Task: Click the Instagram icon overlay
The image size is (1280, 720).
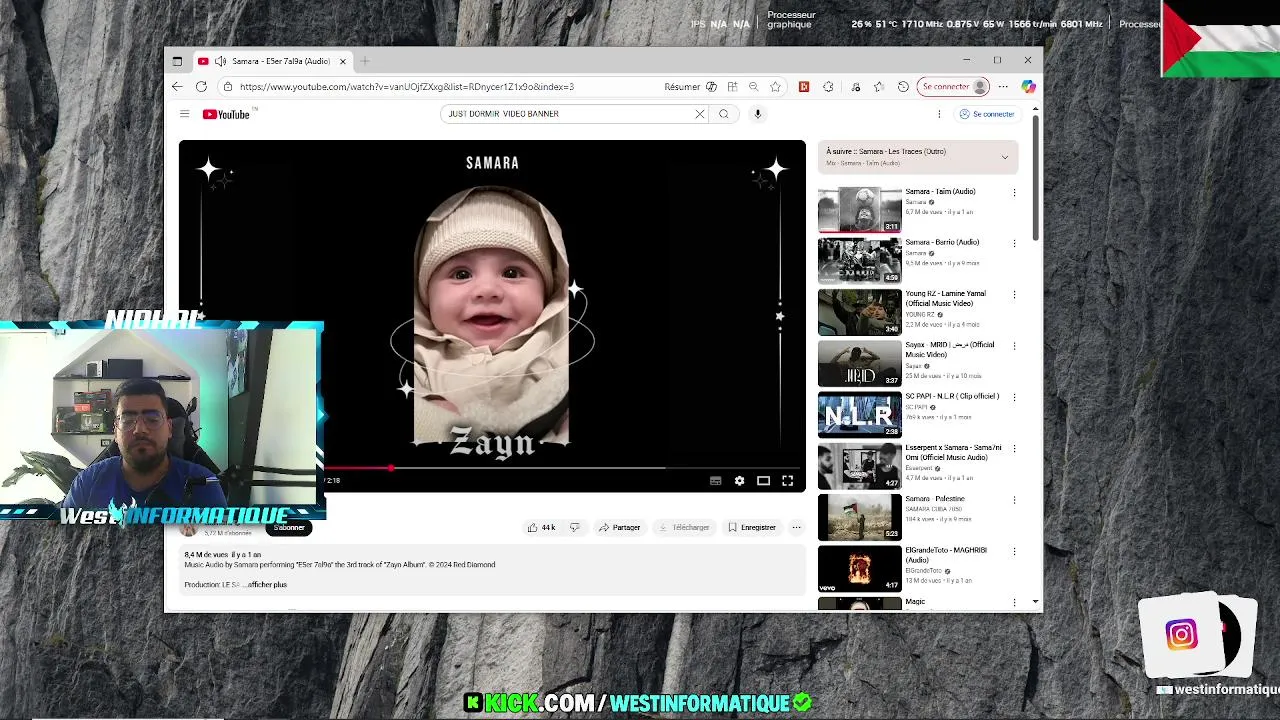Action: point(1181,634)
